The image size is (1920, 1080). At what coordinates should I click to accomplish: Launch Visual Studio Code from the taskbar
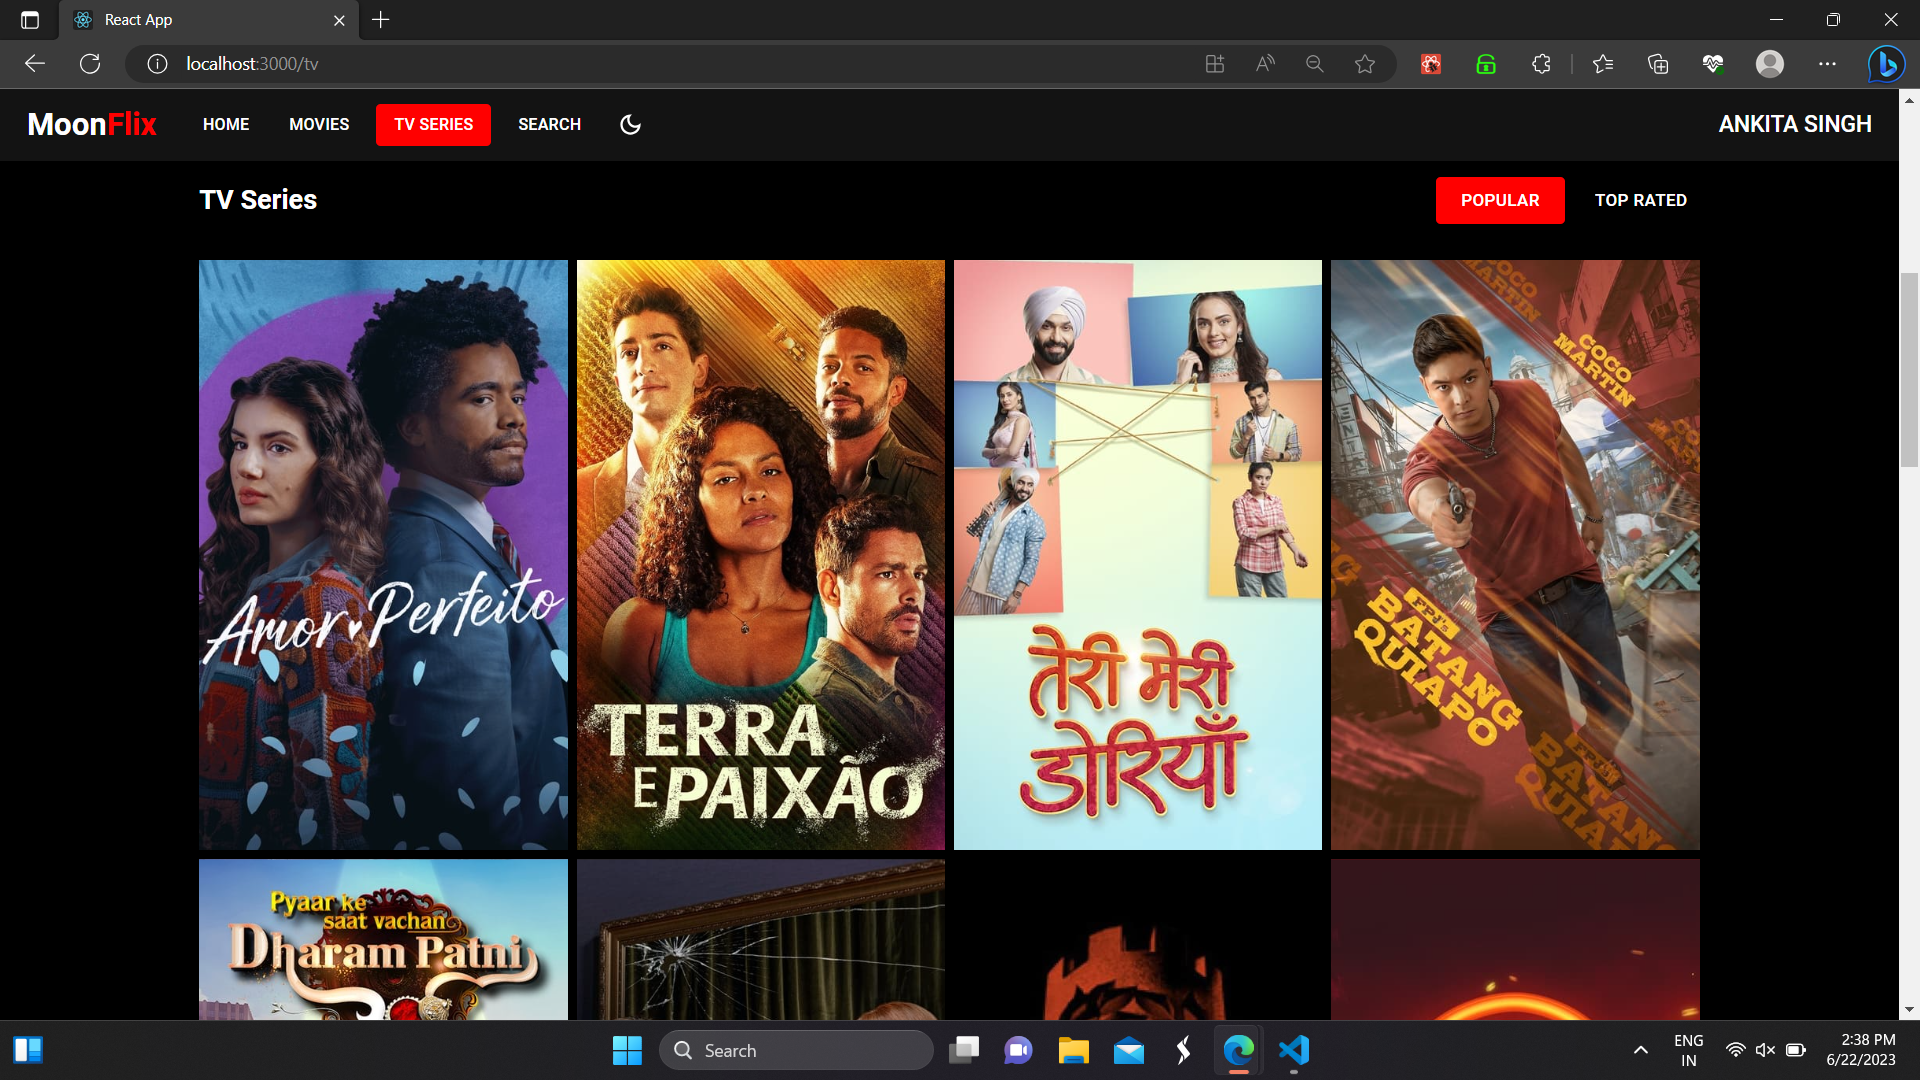tap(1294, 1050)
